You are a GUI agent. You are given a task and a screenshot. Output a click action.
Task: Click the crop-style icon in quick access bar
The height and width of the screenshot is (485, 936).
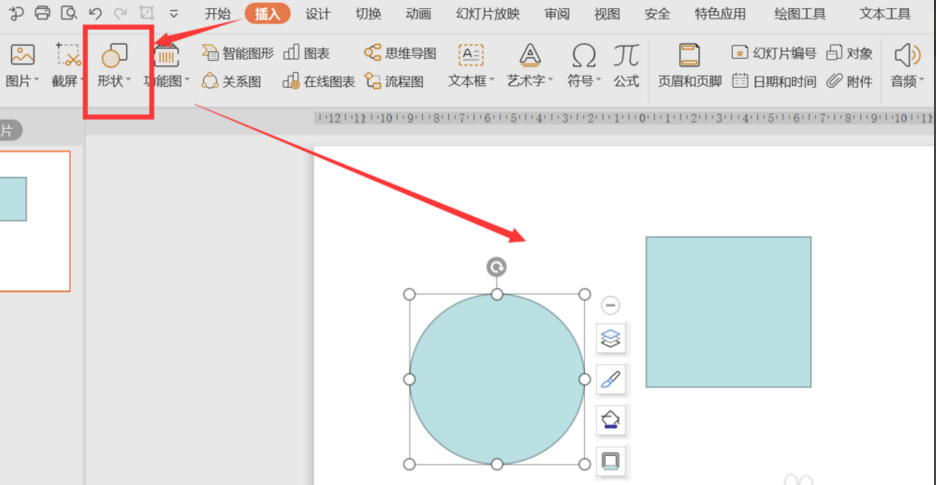click(146, 13)
